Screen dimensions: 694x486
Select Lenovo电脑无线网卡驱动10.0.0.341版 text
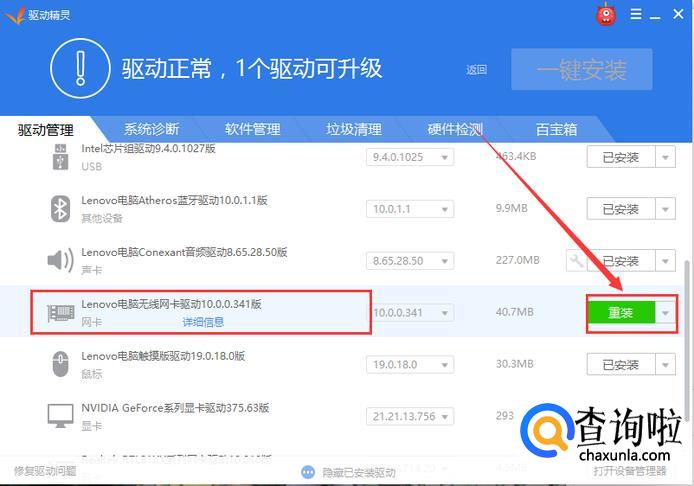pos(171,304)
